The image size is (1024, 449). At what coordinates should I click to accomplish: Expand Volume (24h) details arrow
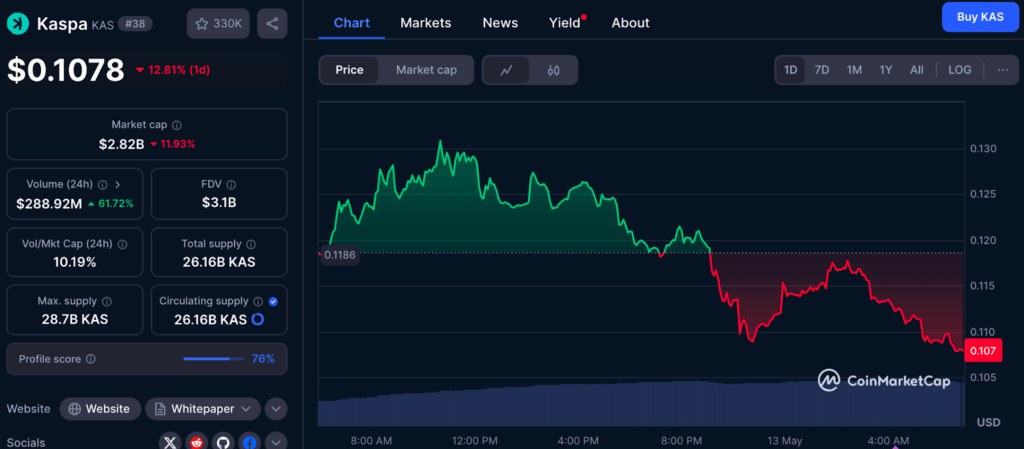pos(118,184)
